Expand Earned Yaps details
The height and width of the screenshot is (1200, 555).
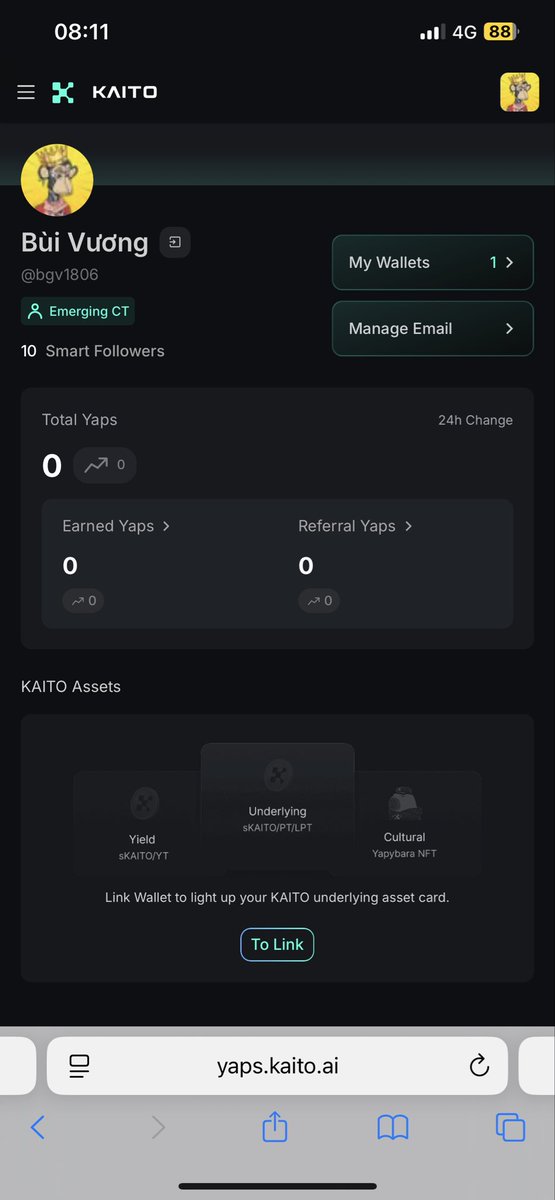(x=116, y=526)
